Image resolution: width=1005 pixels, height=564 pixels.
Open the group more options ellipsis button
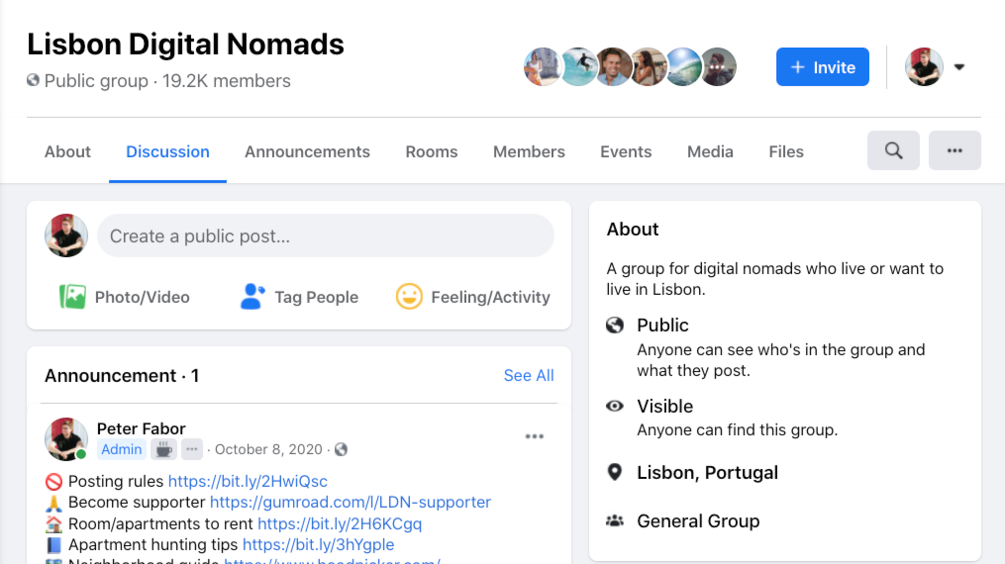coord(954,151)
